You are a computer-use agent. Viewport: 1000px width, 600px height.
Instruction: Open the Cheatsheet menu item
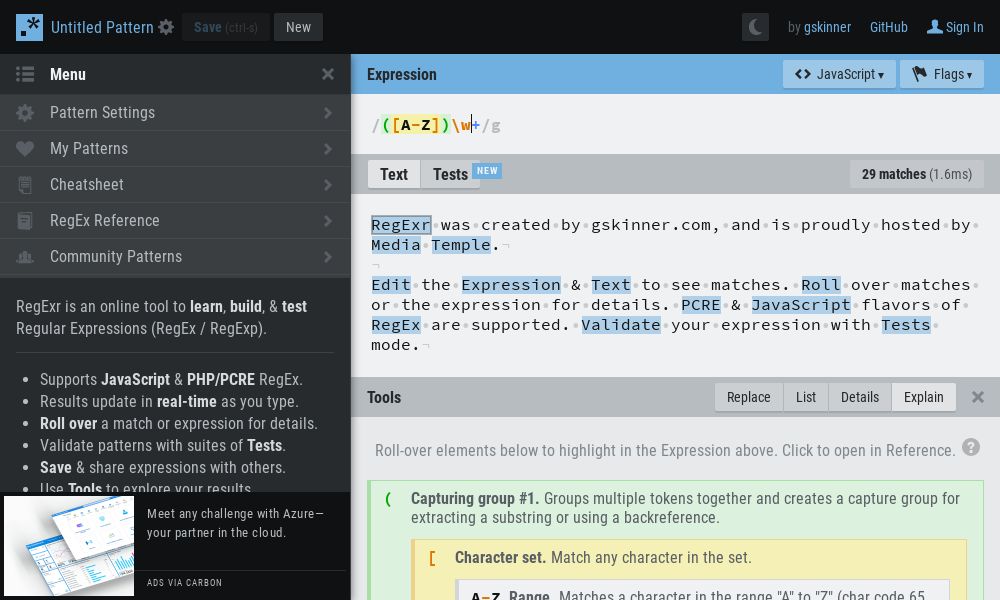point(175,185)
